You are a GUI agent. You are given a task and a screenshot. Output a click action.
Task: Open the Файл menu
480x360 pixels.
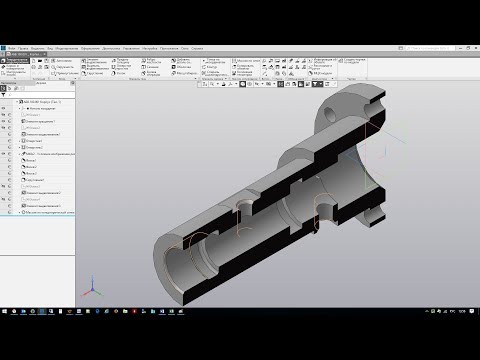[x=11, y=48]
